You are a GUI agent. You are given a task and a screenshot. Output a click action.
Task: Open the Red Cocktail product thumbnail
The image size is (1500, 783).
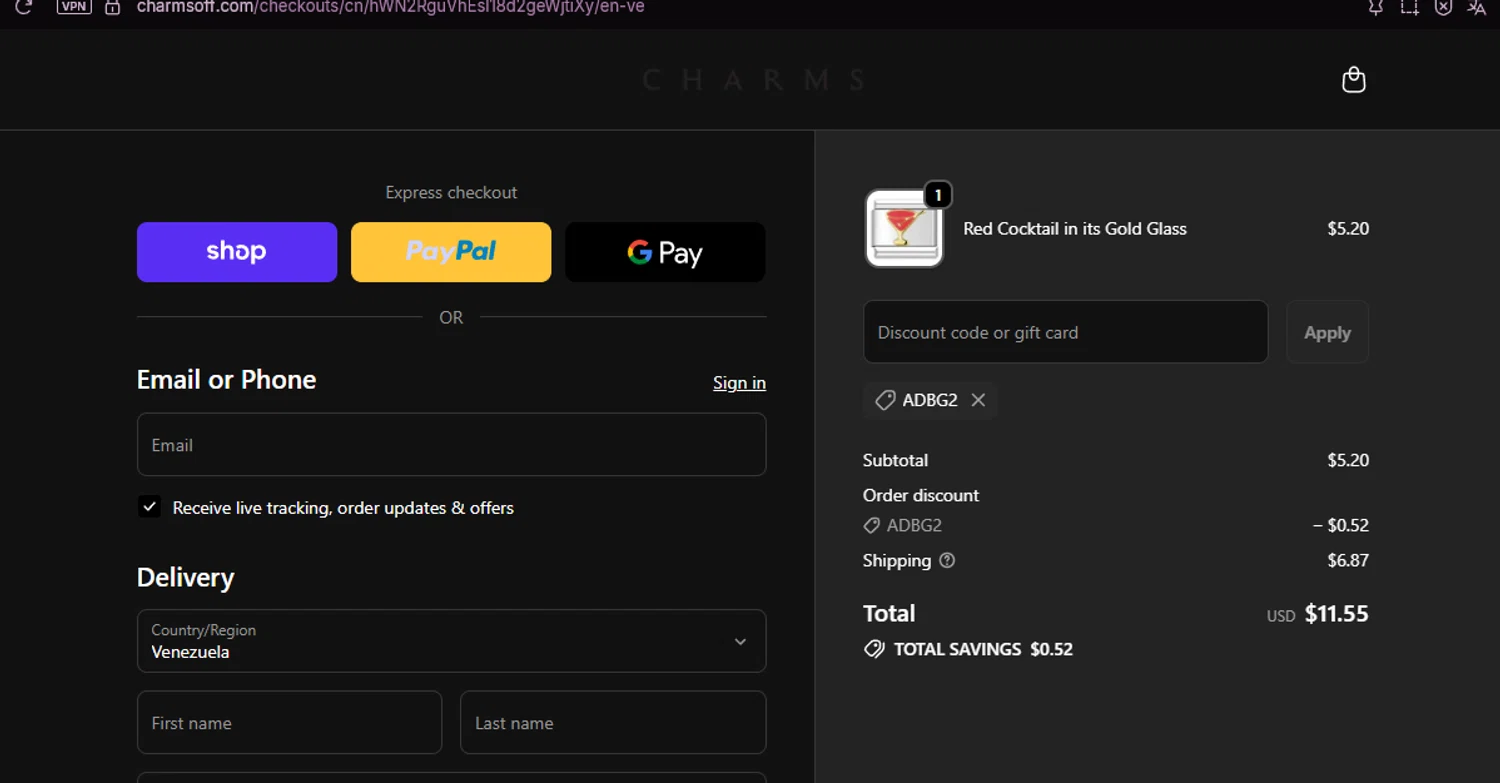pyautogui.click(x=904, y=229)
